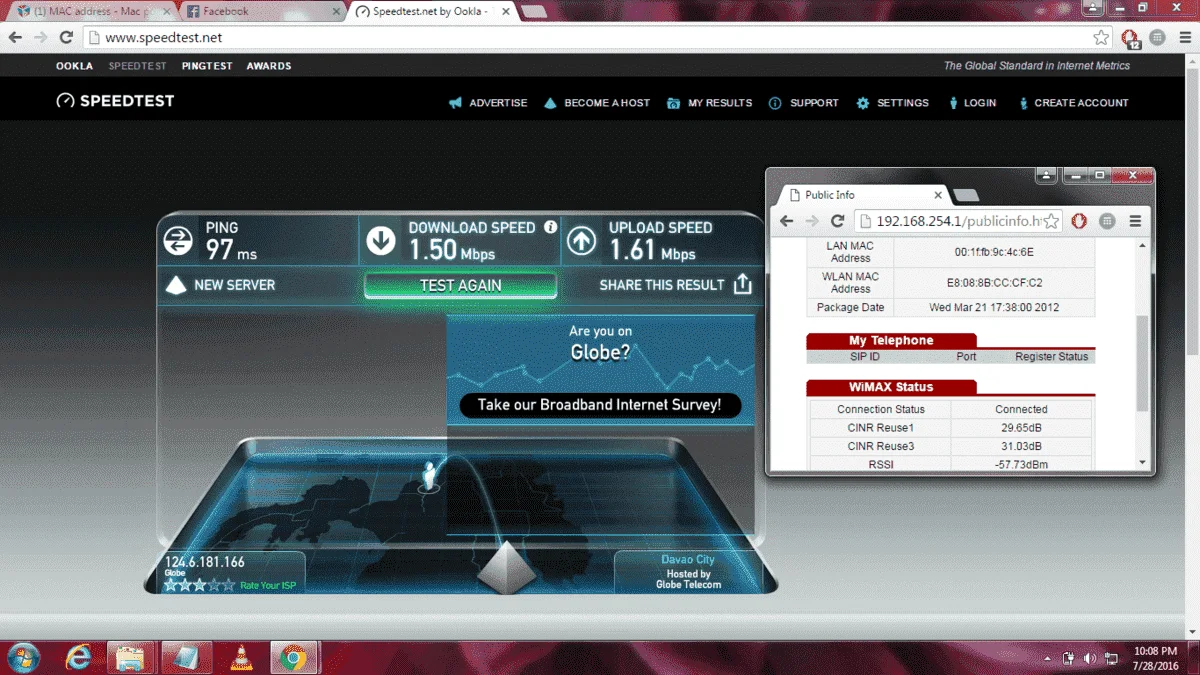Open a new tab in the main Chrome window
Image resolution: width=1200 pixels, height=675 pixels.
[533, 12]
